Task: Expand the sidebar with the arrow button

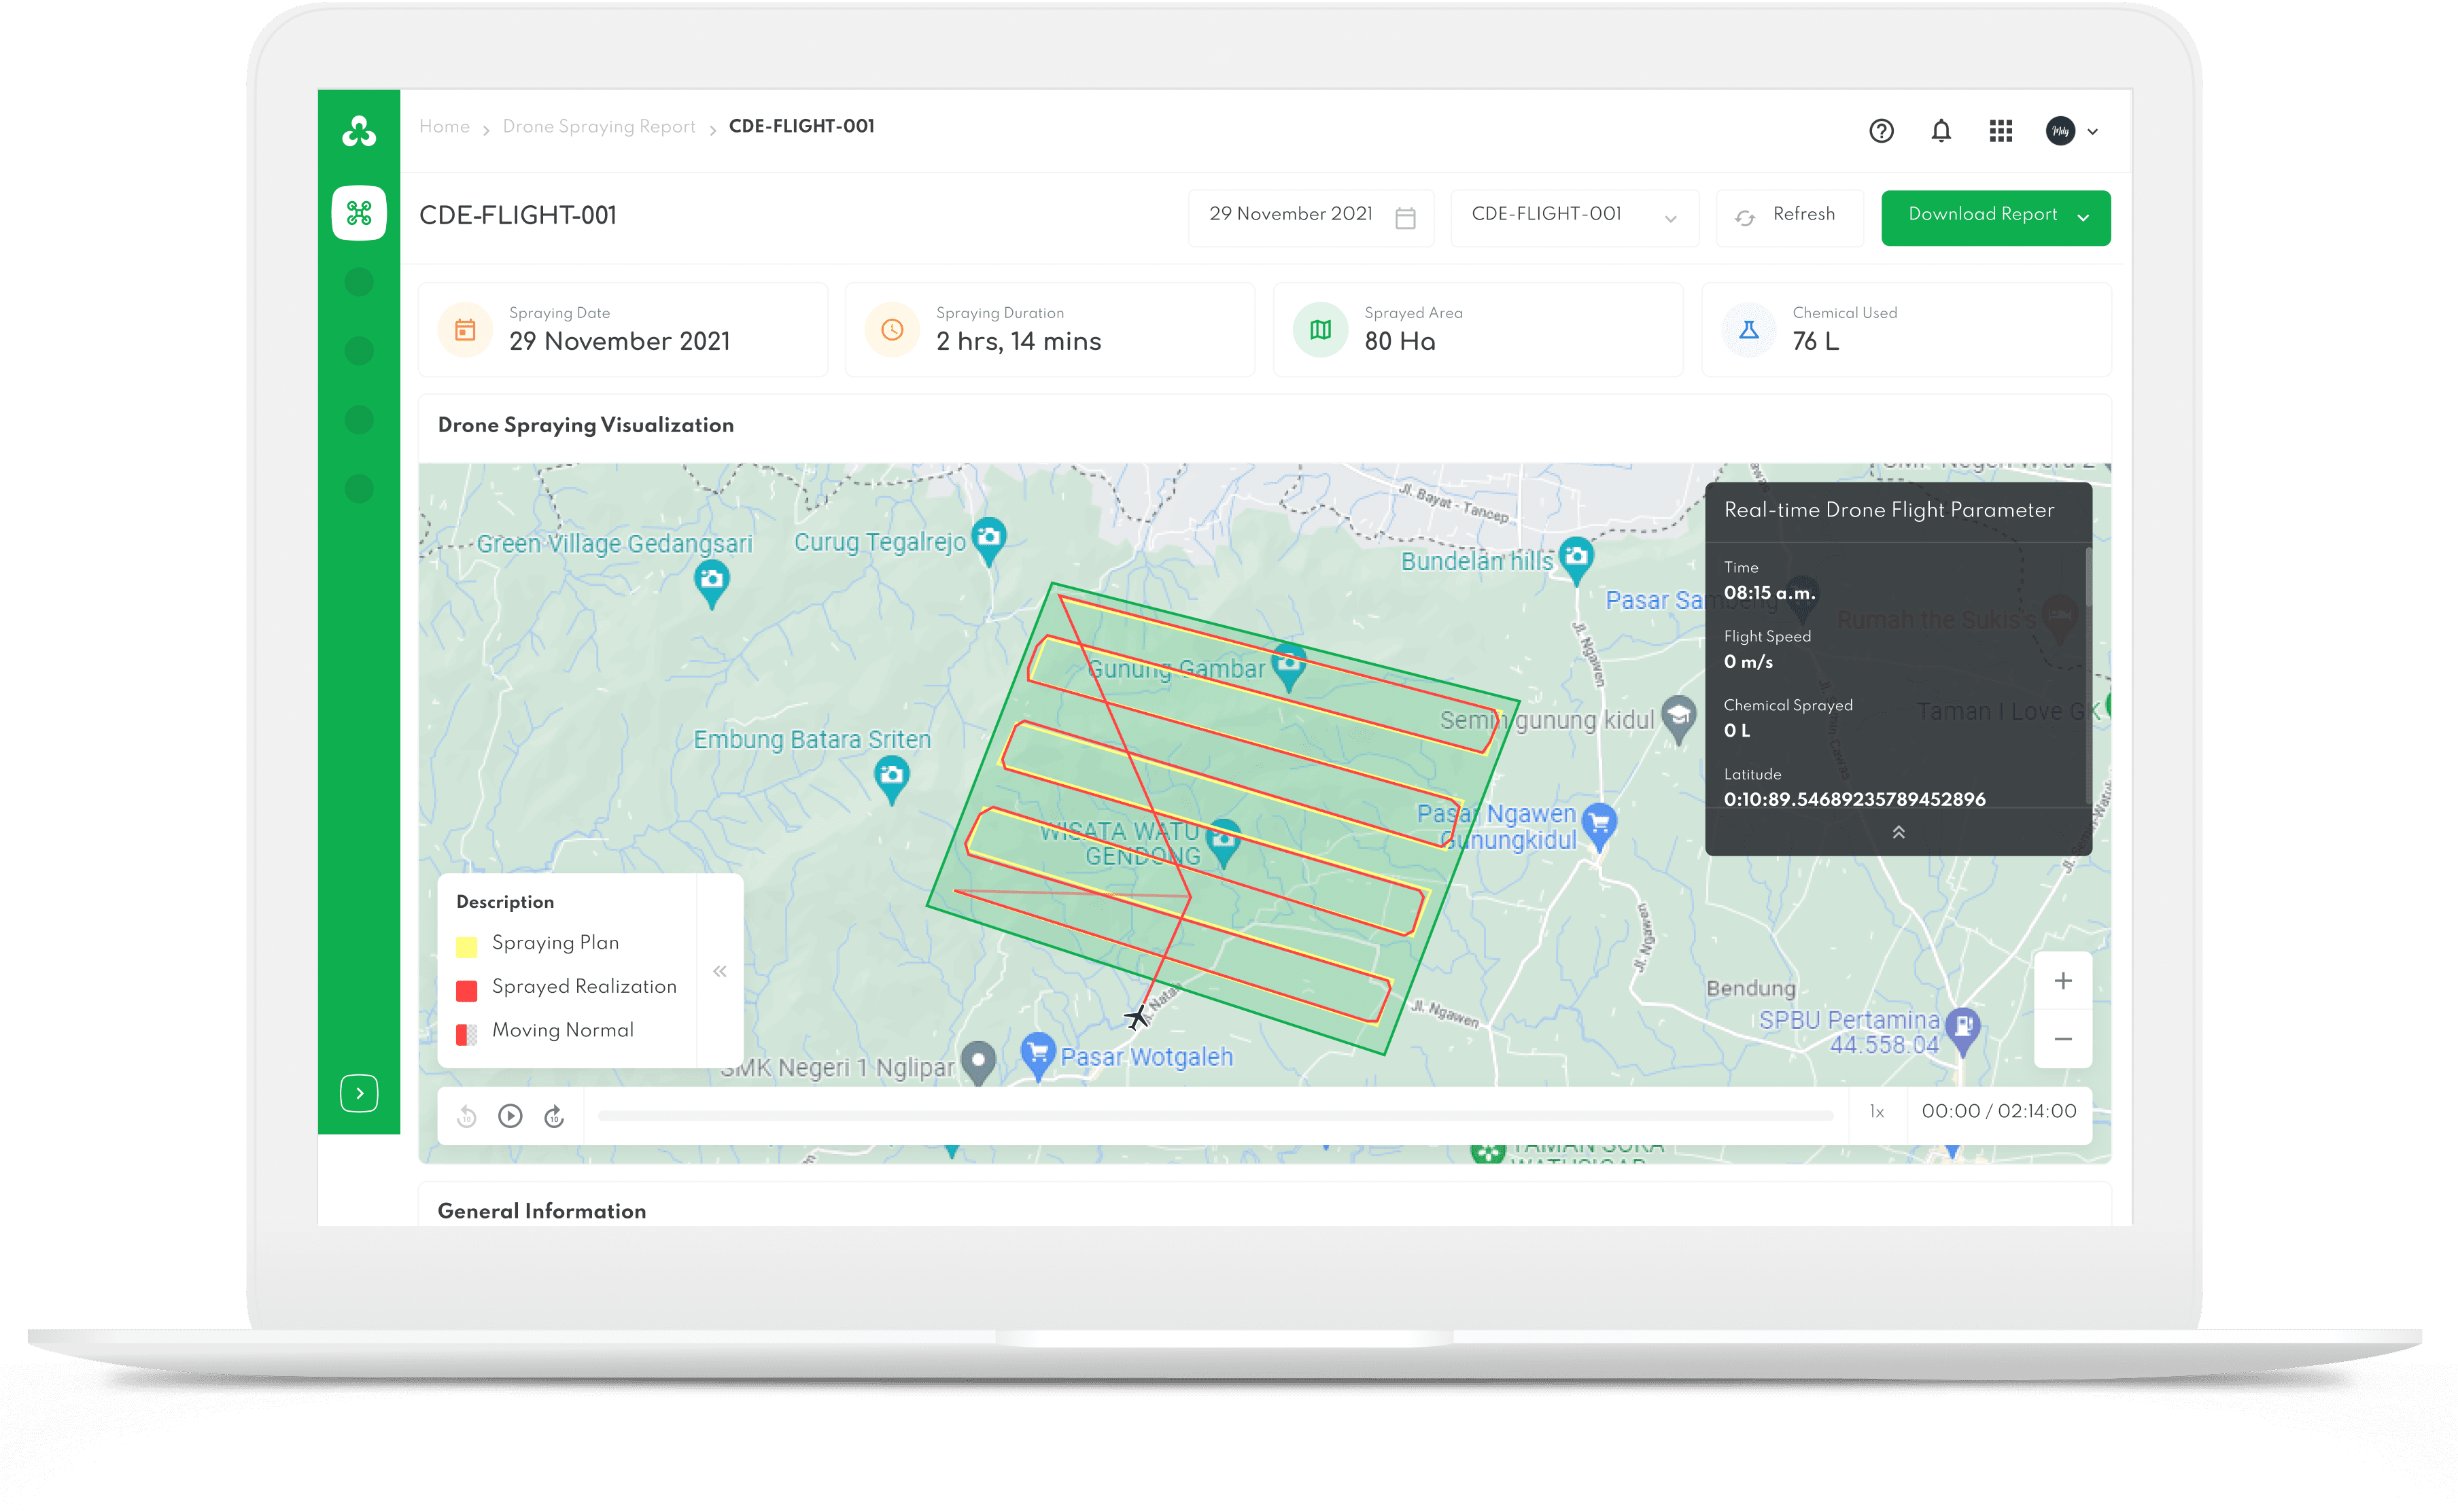Action: pyautogui.click(x=359, y=1093)
